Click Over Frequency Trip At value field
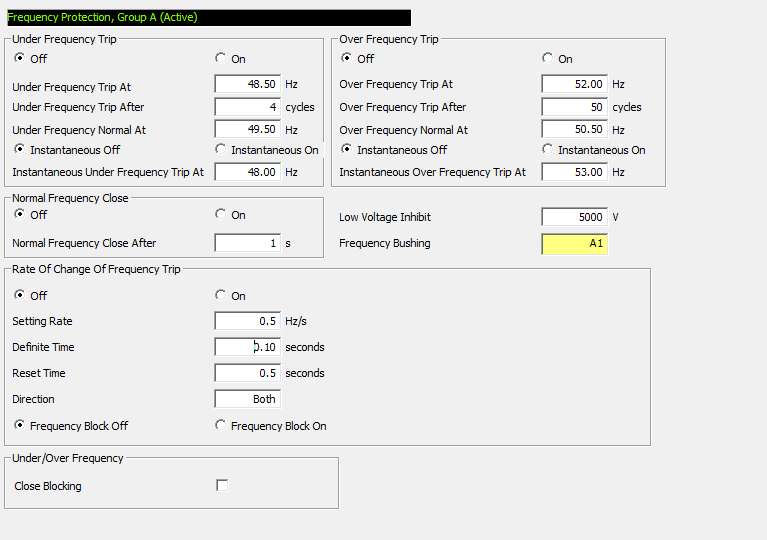 click(574, 85)
